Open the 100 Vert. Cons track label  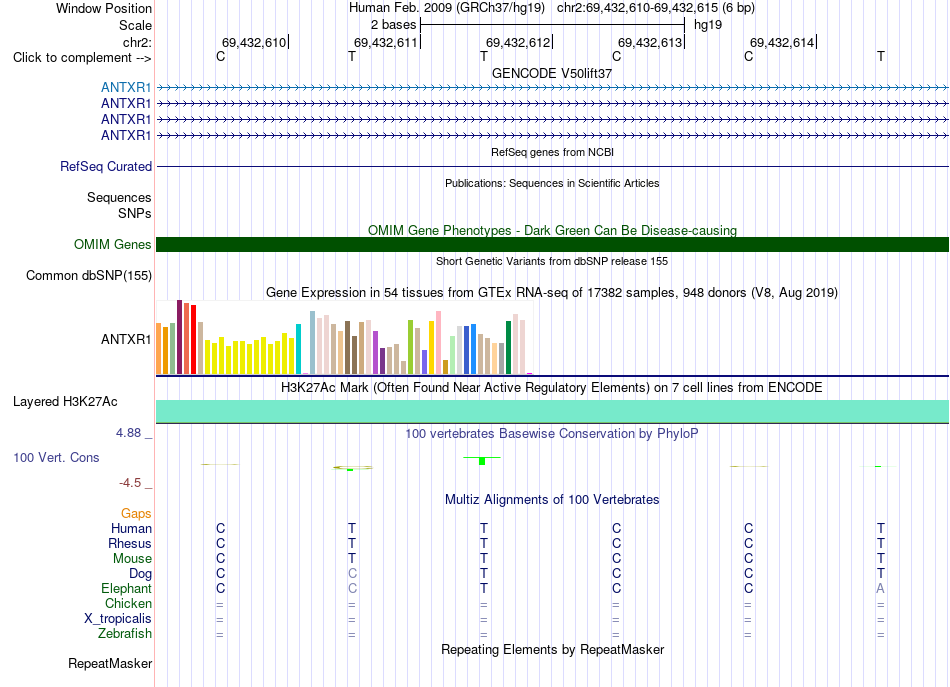point(56,457)
